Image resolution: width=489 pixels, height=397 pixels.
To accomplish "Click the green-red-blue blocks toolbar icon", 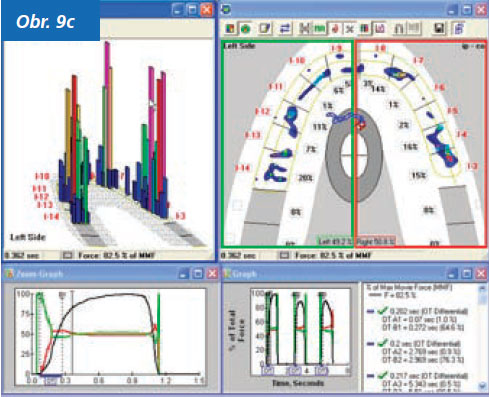I will (x=364, y=29).
